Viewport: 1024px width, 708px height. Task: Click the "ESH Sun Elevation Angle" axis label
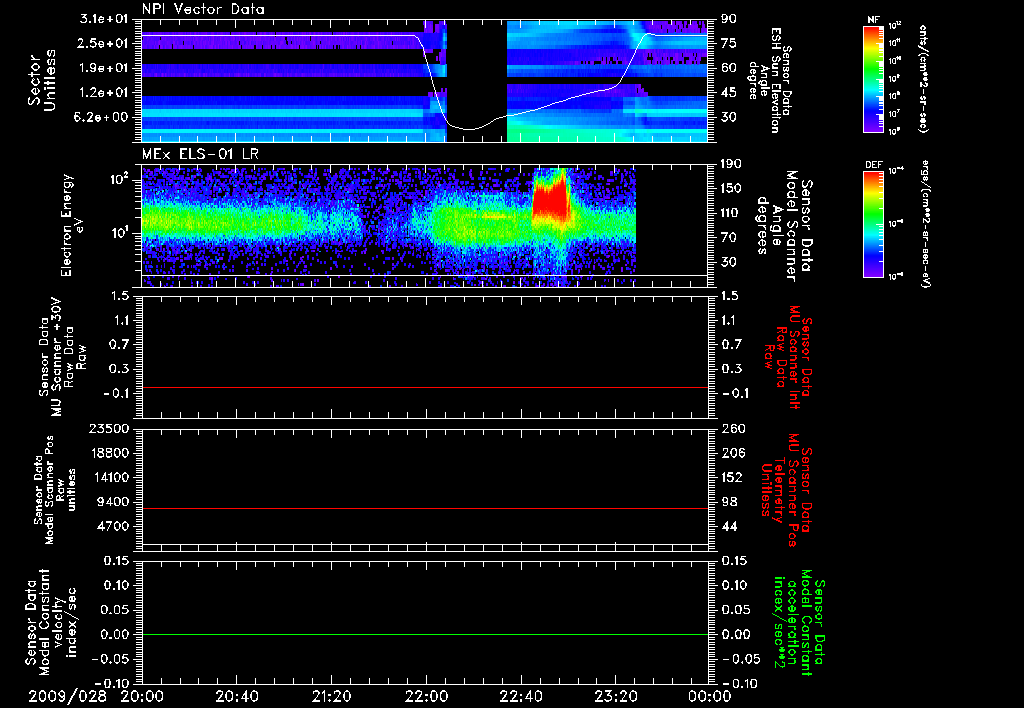pos(771,80)
